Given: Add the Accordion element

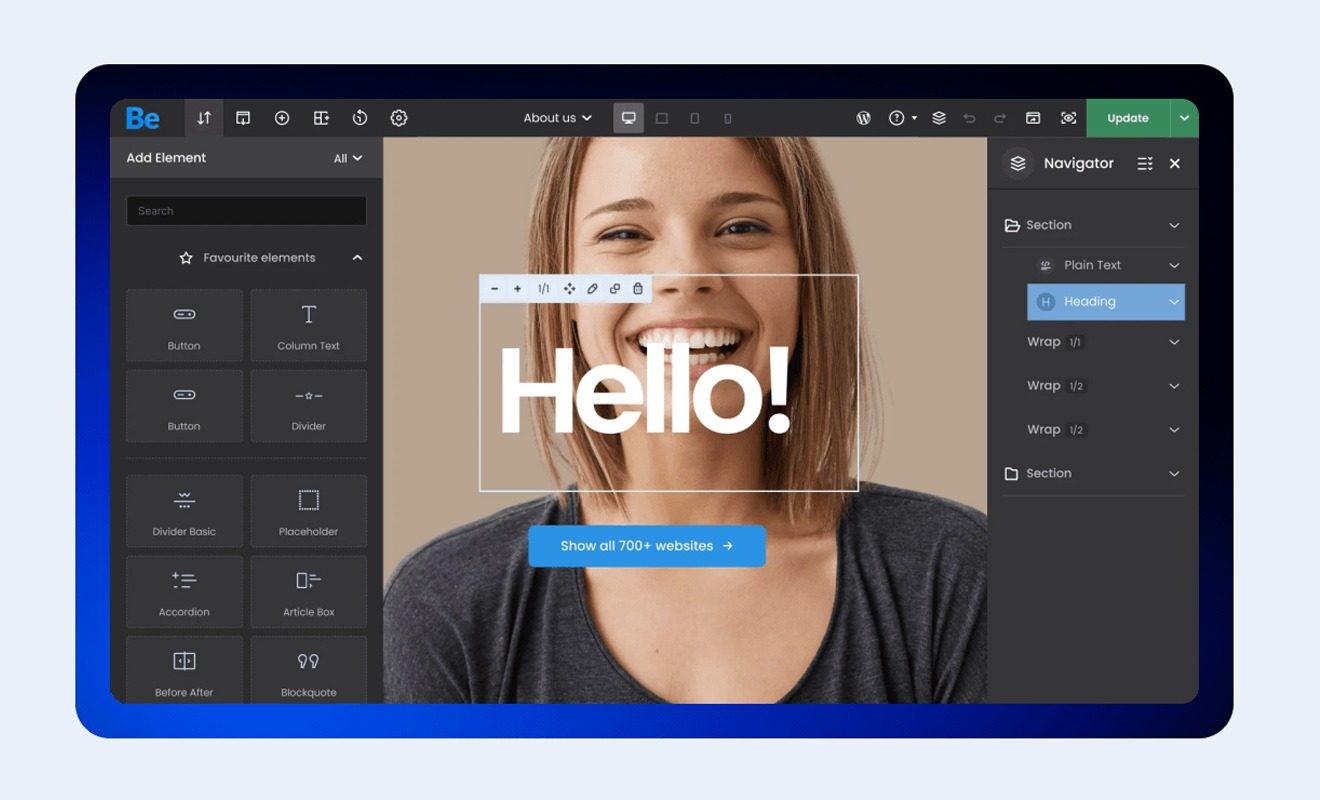Looking at the screenshot, I should pyautogui.click(x=184, y=591).
